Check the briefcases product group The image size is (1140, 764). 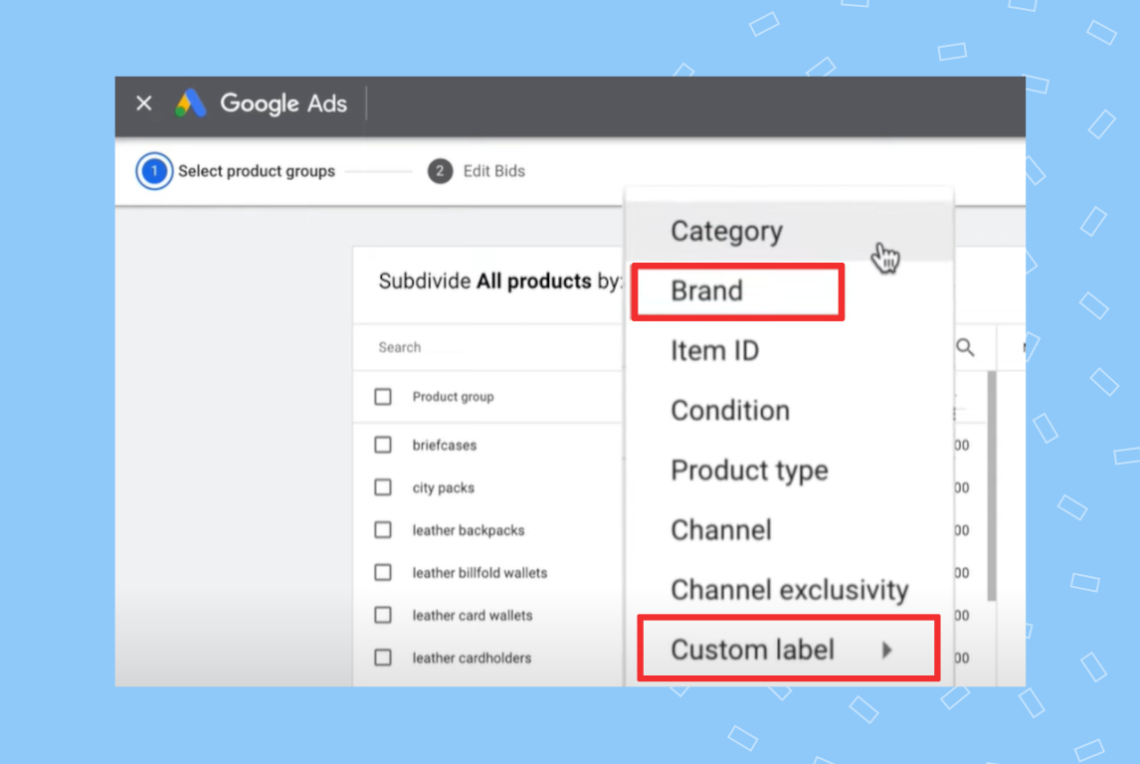point(383,445)
